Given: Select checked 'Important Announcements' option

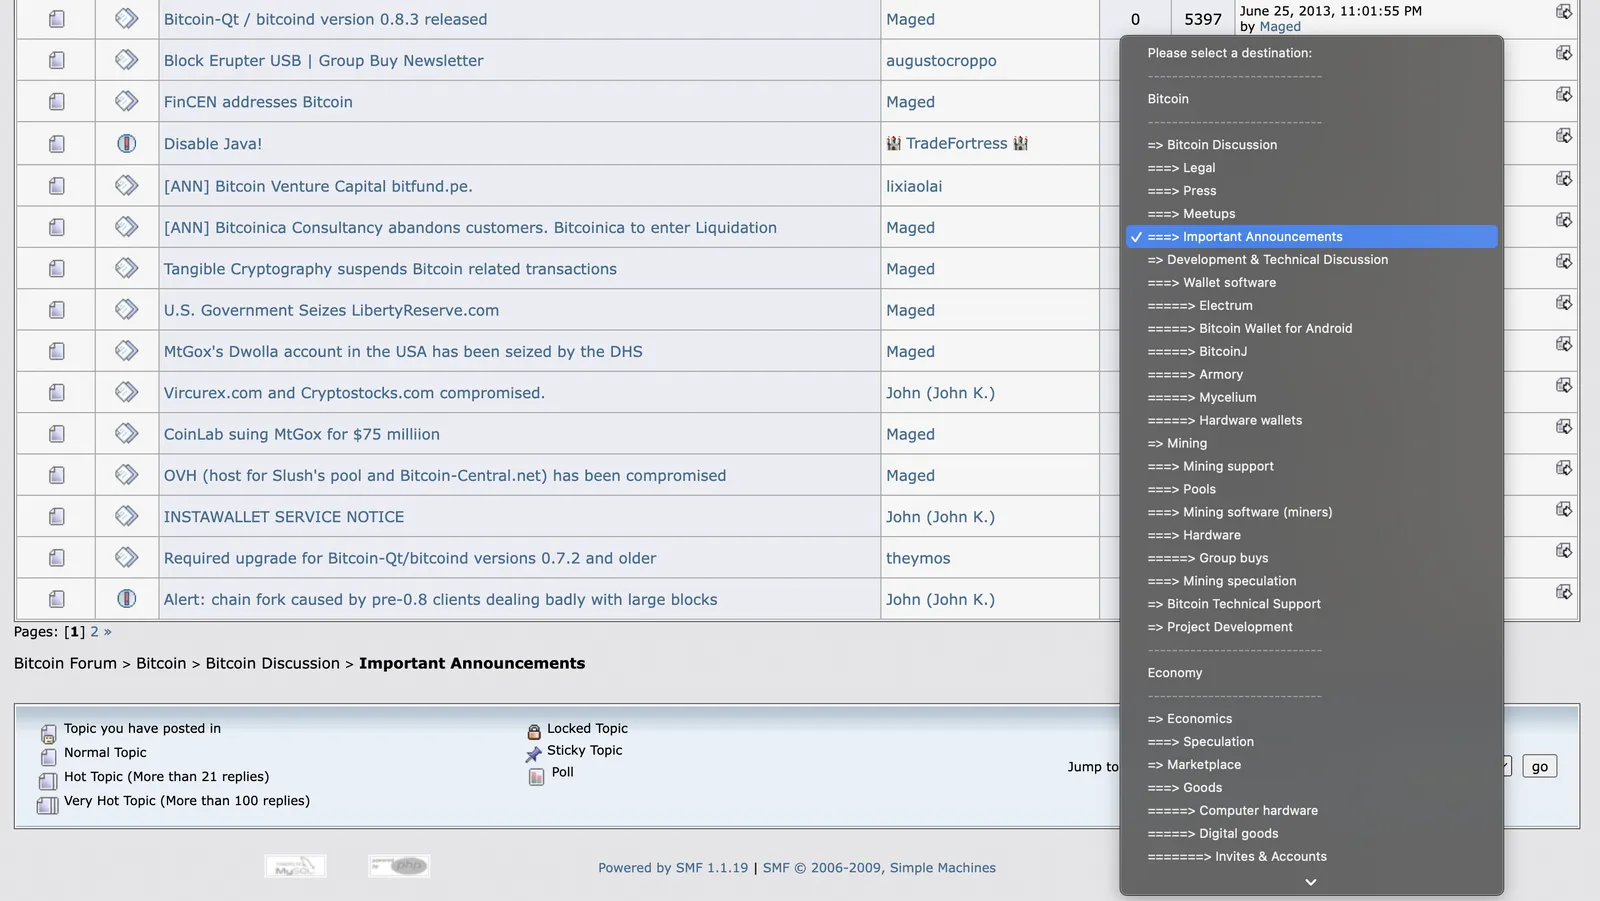Looking at the screenshot, I should tap(1311, 237).
